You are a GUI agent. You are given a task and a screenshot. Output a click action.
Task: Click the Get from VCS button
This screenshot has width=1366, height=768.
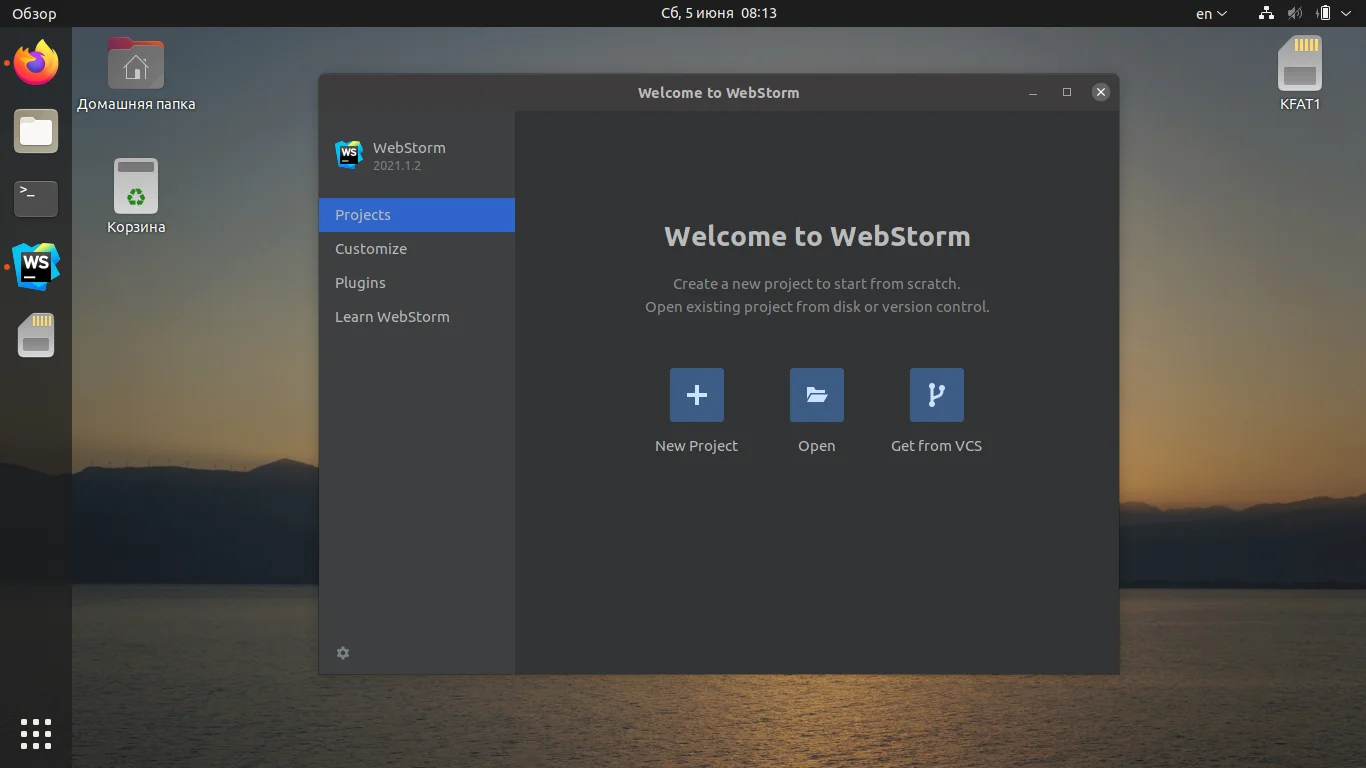coord(936,410)
